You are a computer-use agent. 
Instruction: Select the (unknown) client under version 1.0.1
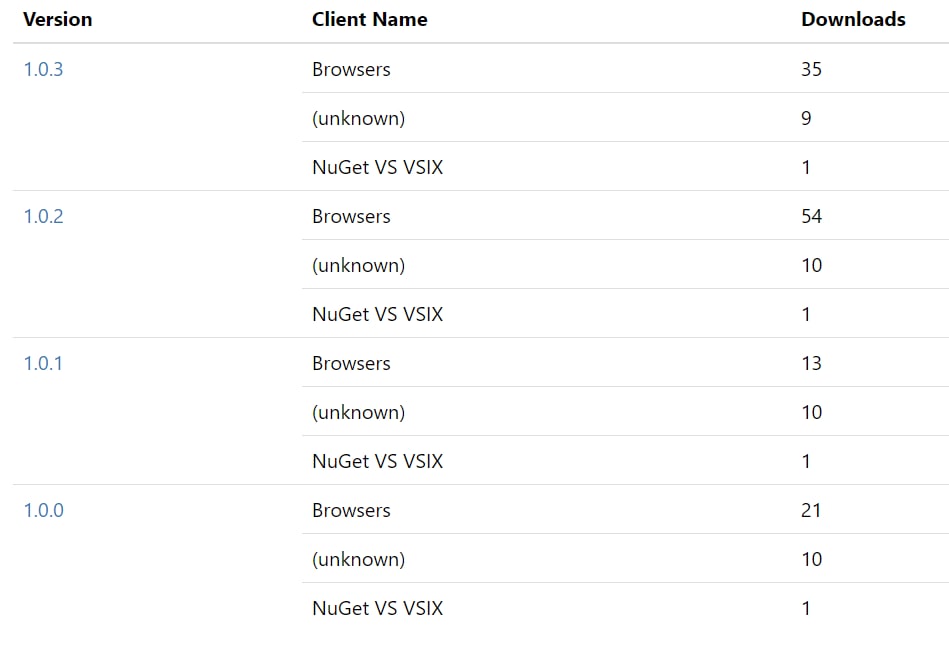coord(358,413)
